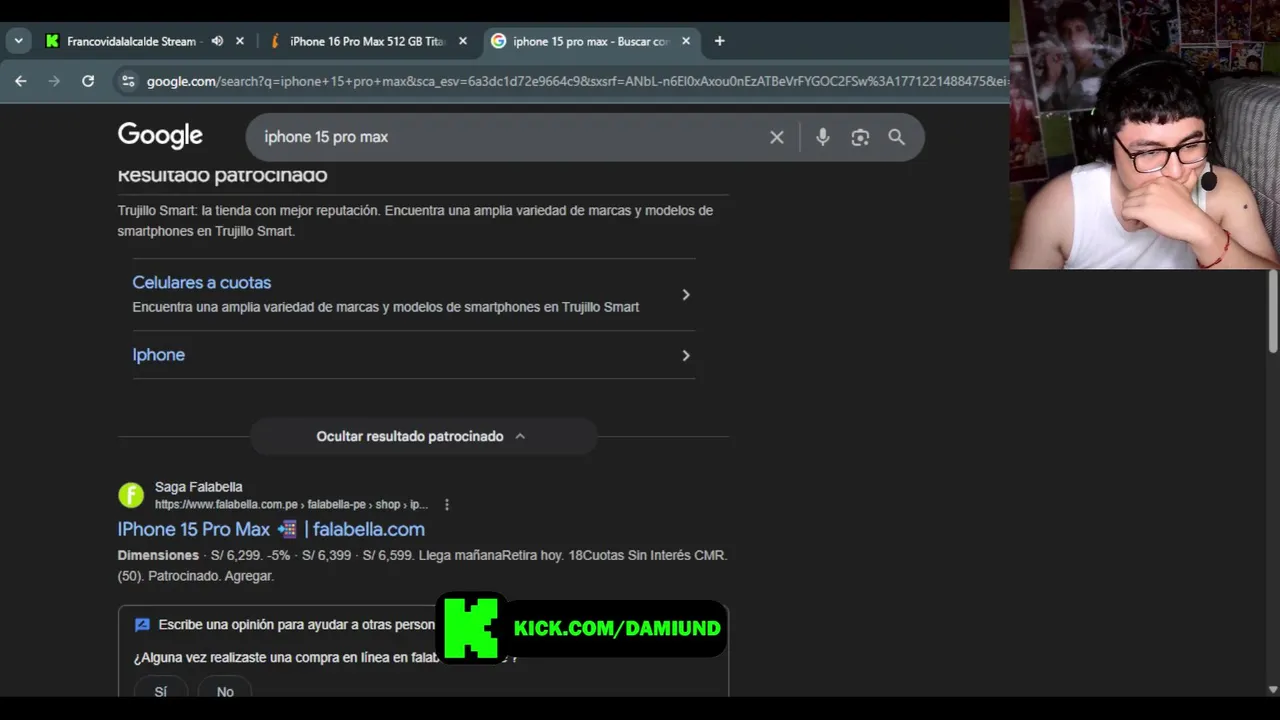Open Saga Falabella site name
Image resolution: width=1280 pixels, height=720 pixels.
tap(198, 487)
